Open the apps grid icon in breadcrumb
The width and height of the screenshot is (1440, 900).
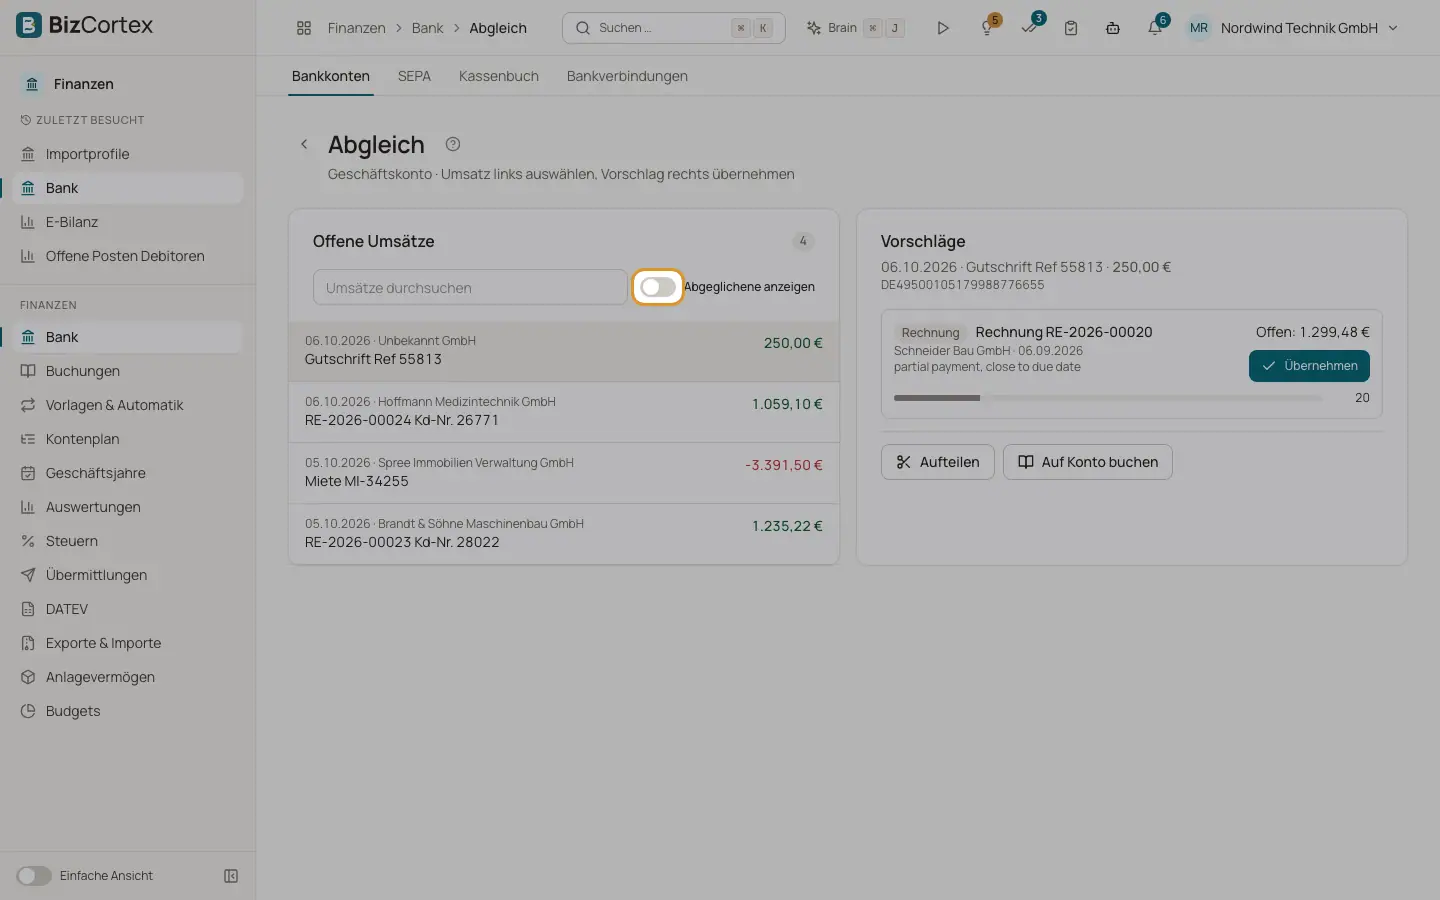coord(304,28)
